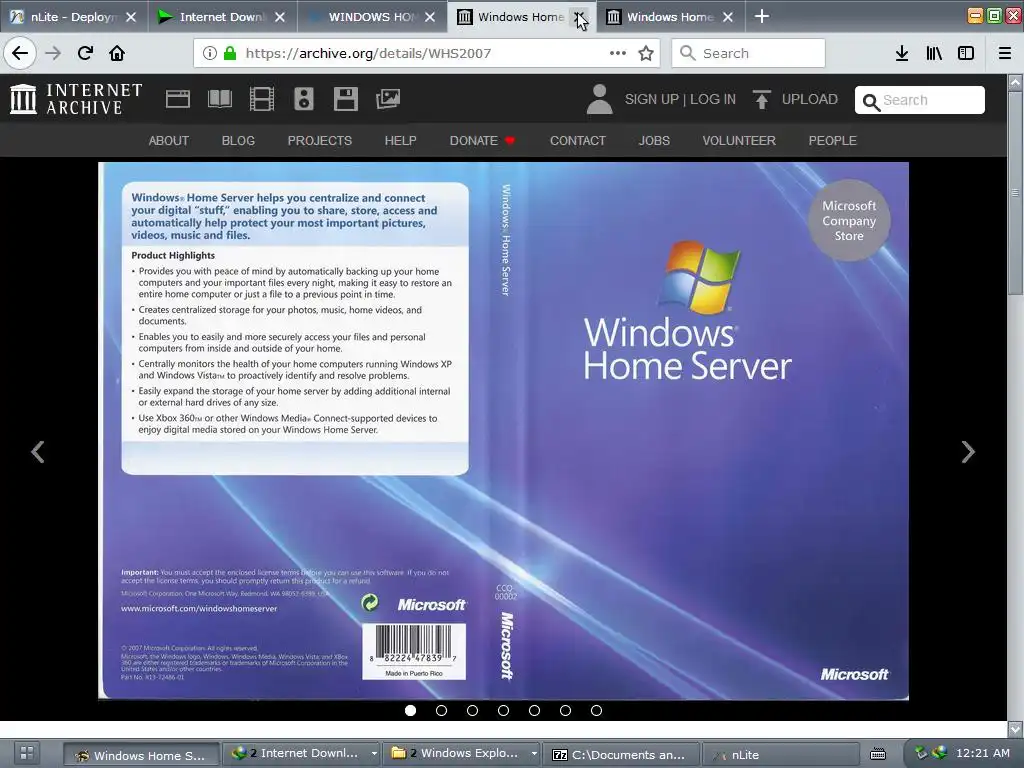Open the taskbar start/show desktop button
Screen dimensions: 1024x768
pyautogui.click(x=27, y=753)
